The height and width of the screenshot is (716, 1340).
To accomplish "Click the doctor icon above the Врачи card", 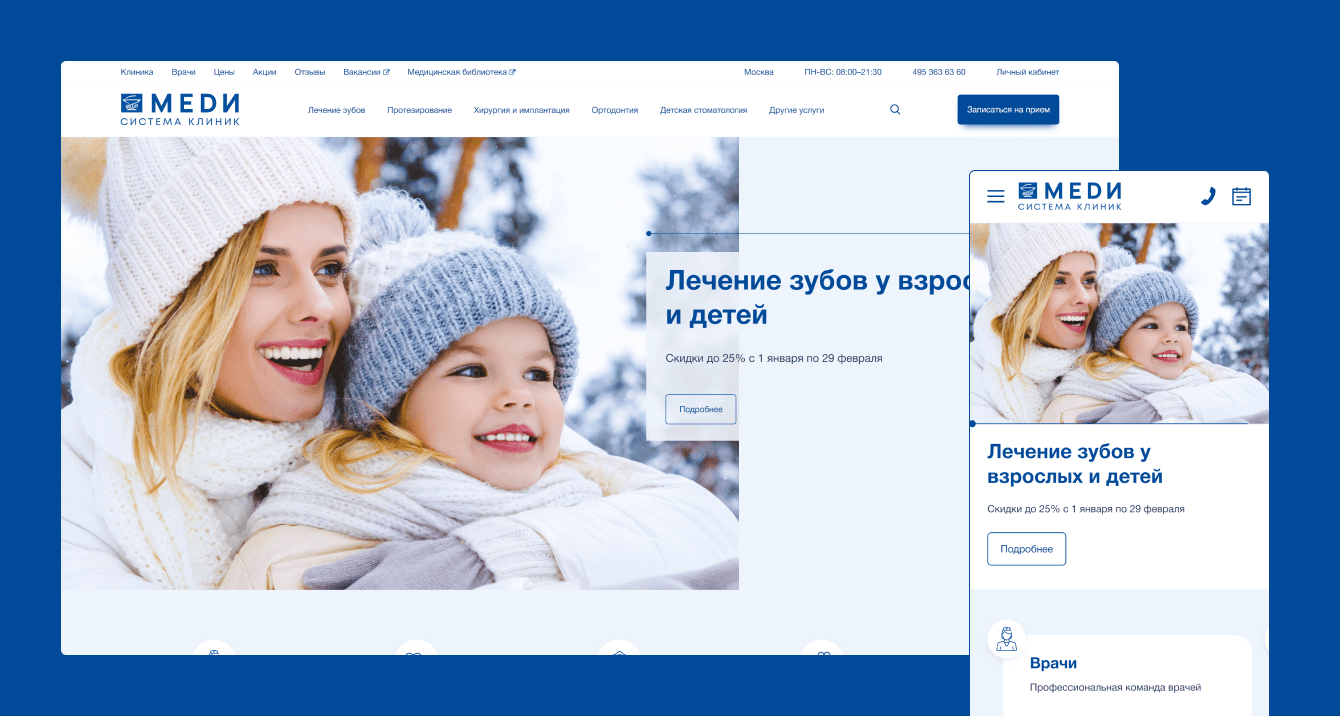I will [x=1006, y=639].
